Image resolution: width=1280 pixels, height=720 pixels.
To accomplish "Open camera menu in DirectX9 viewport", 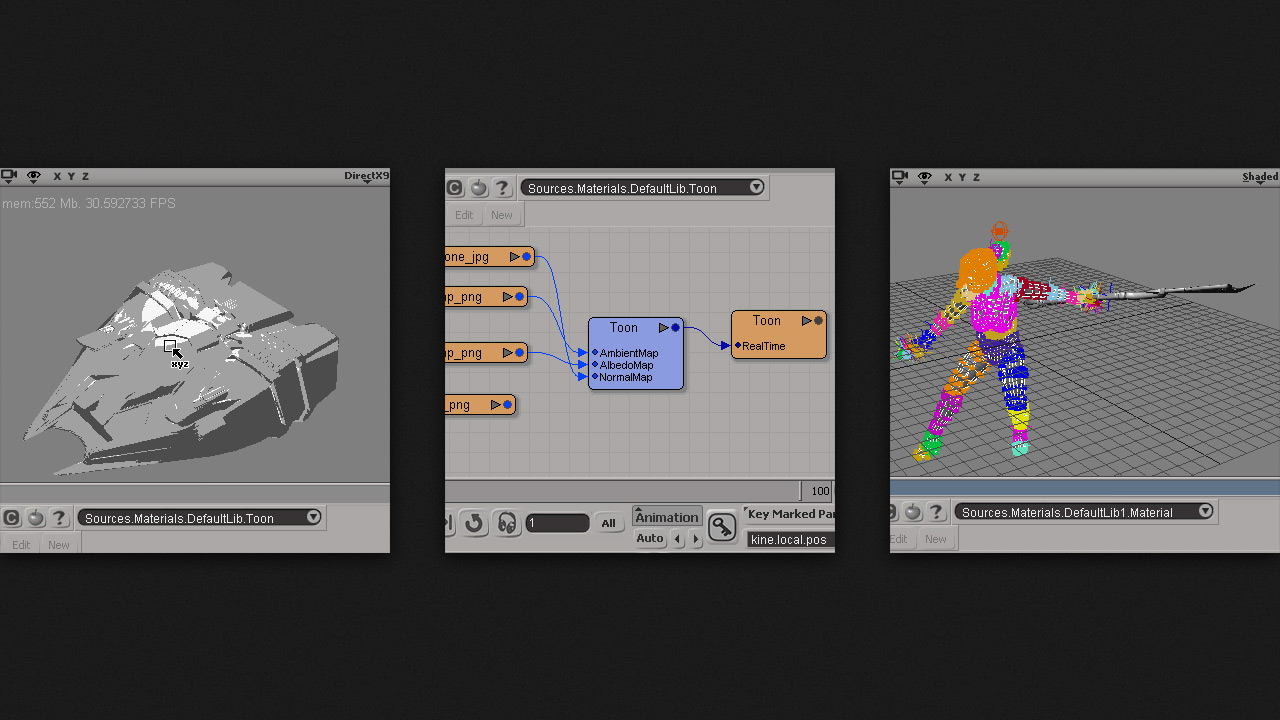I will [x=9, y=176].
